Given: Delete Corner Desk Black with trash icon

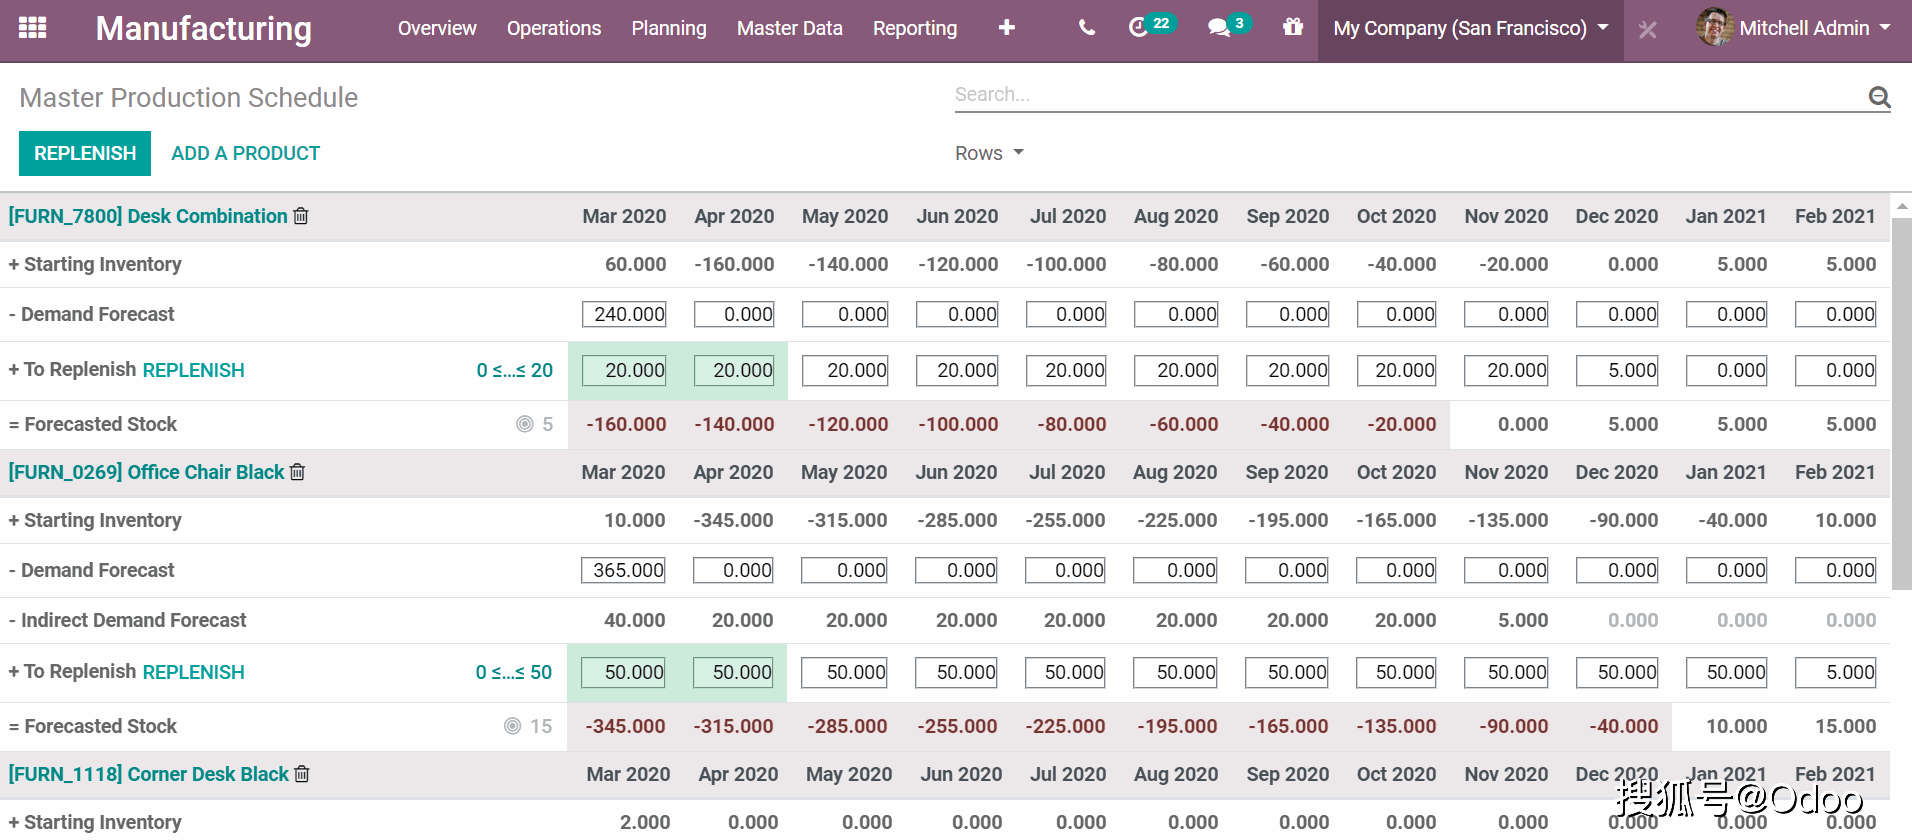Looking at the screenshot, I should pyautogui.click(x=302, y=774).
